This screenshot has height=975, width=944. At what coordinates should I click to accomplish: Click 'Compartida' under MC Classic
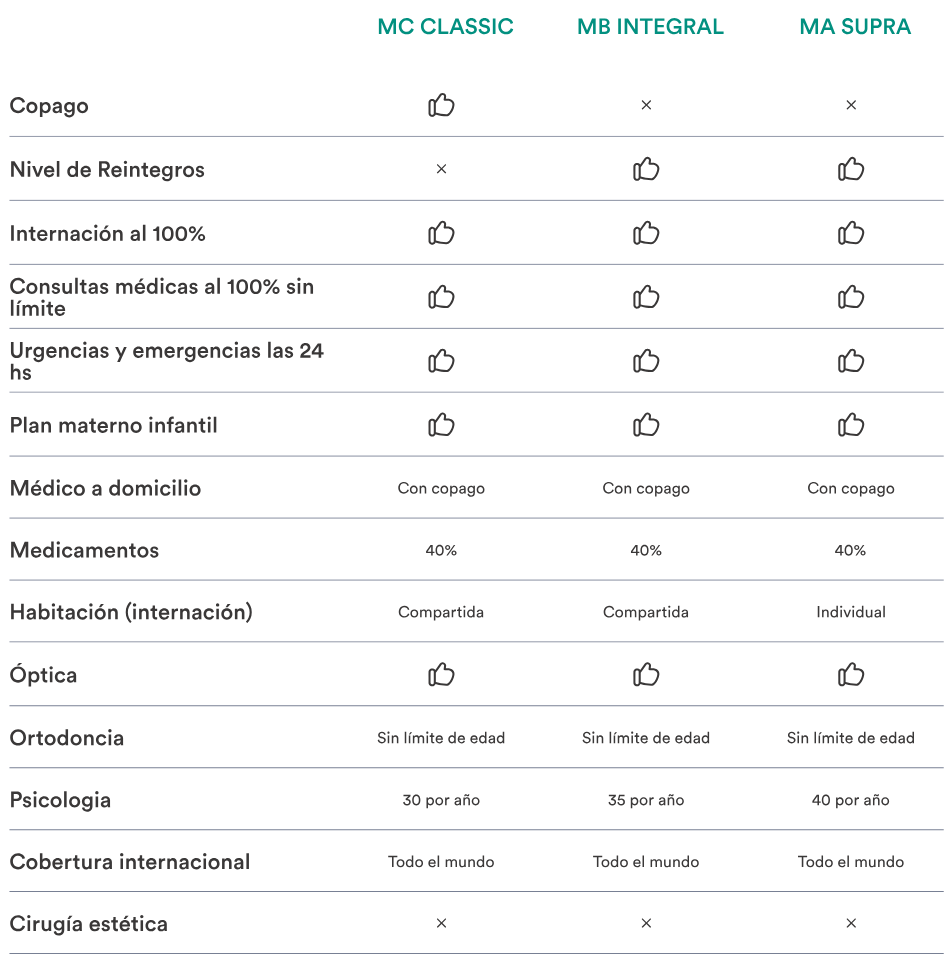click(441, 612)
